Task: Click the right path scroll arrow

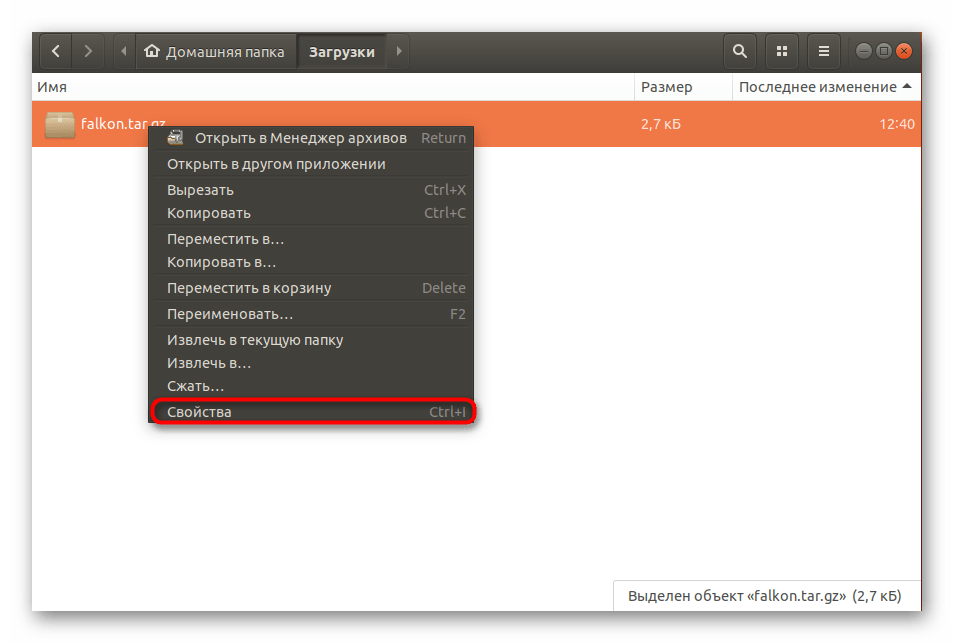Action: point(399,51)
